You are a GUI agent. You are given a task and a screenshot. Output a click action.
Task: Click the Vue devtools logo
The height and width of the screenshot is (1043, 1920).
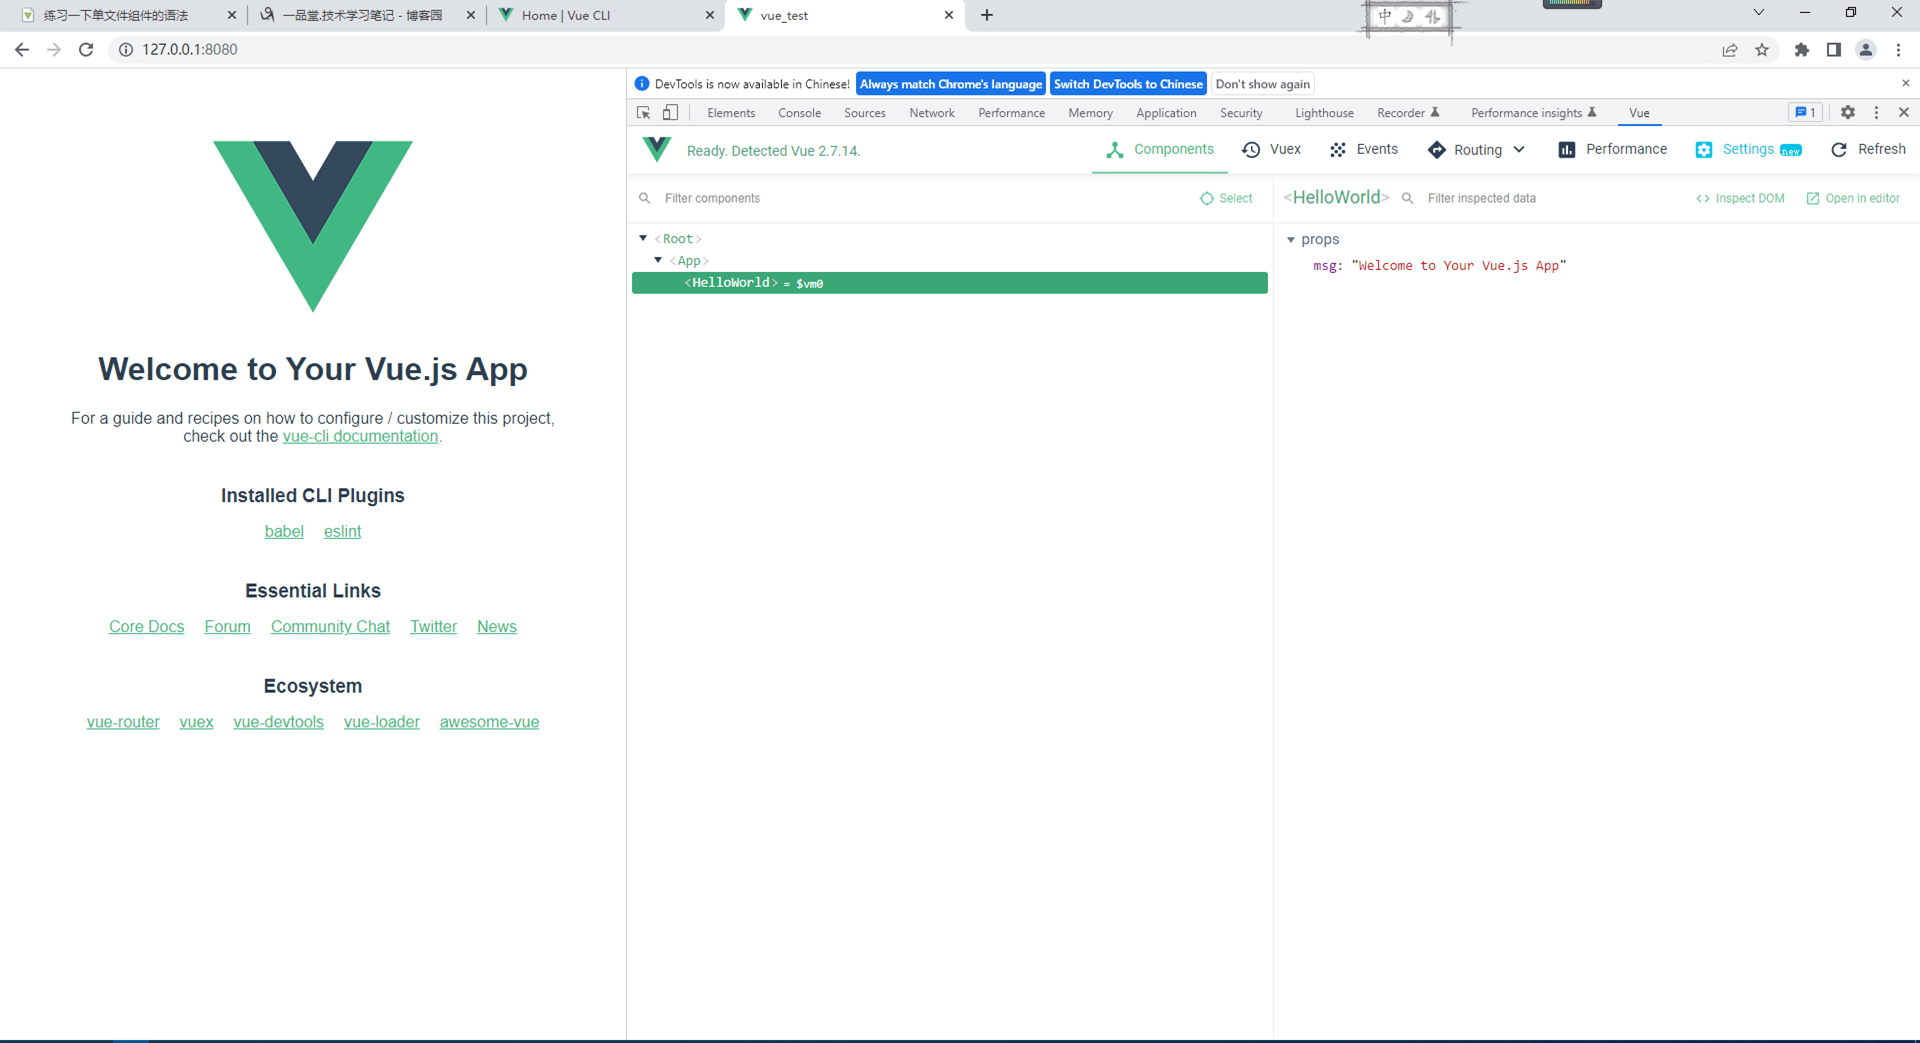(x=657, y=150)
